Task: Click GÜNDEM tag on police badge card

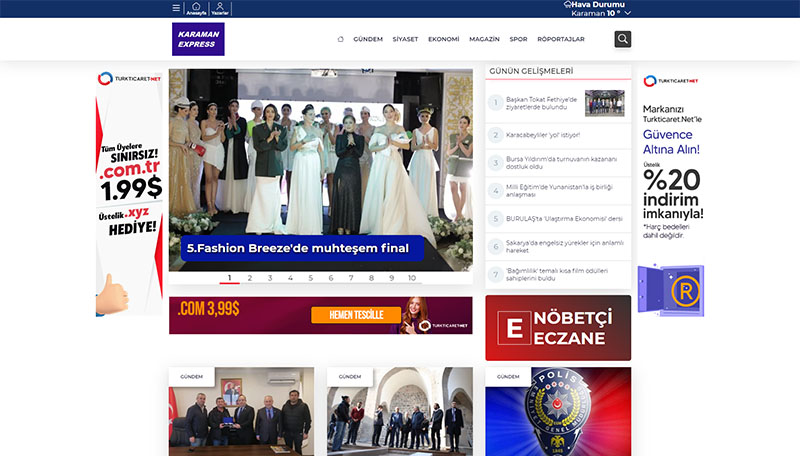Action: point(508,376)
